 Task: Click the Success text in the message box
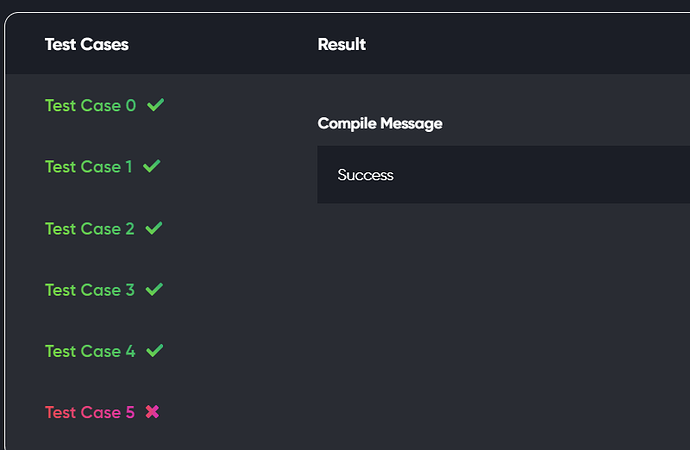tap(365, 175)
